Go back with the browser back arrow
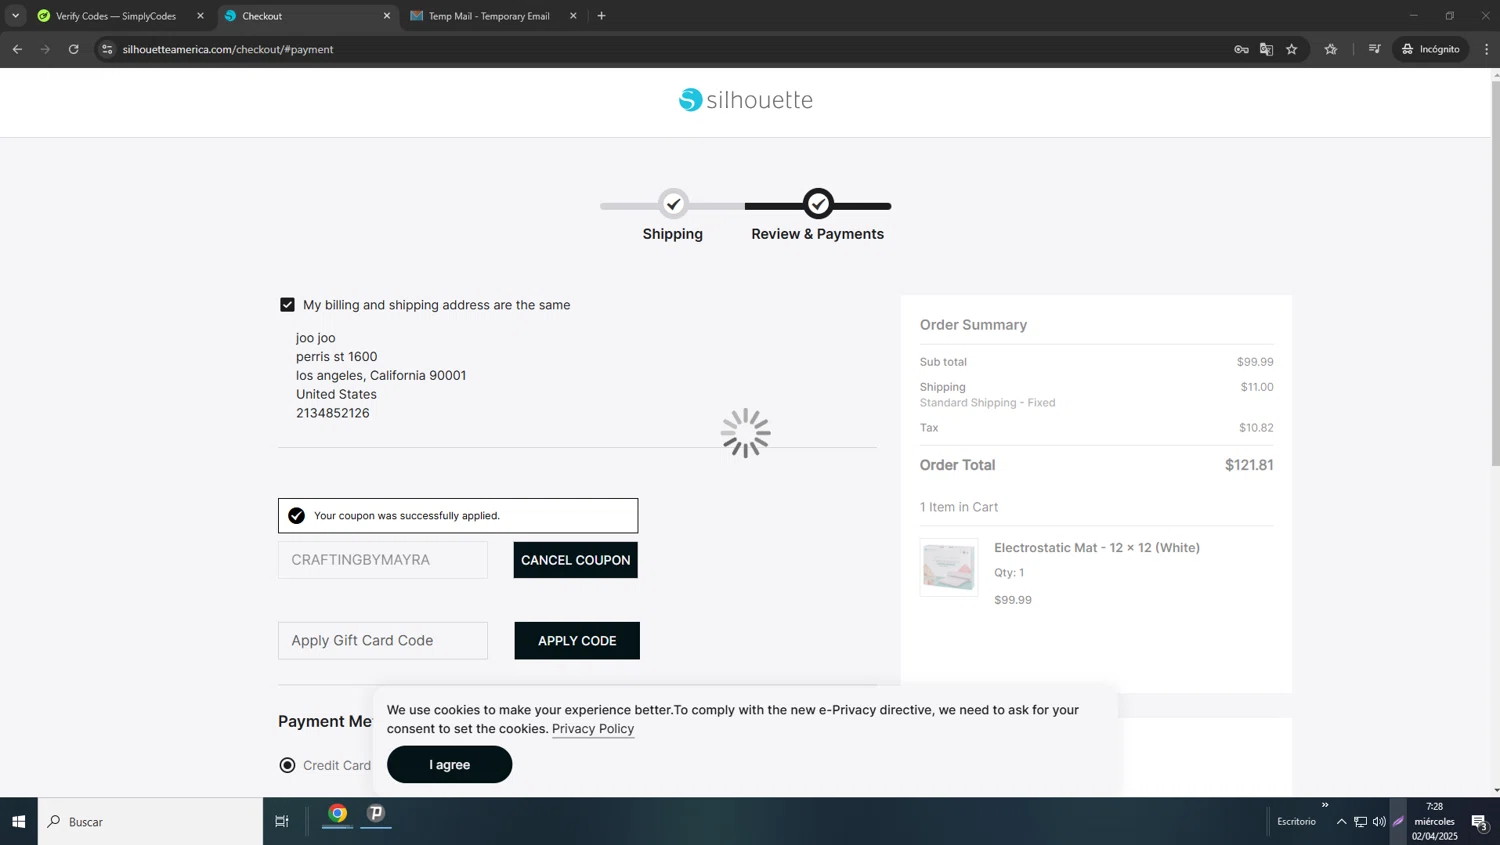The height and width of the screenshot is (845, 1500). [17, 49]
